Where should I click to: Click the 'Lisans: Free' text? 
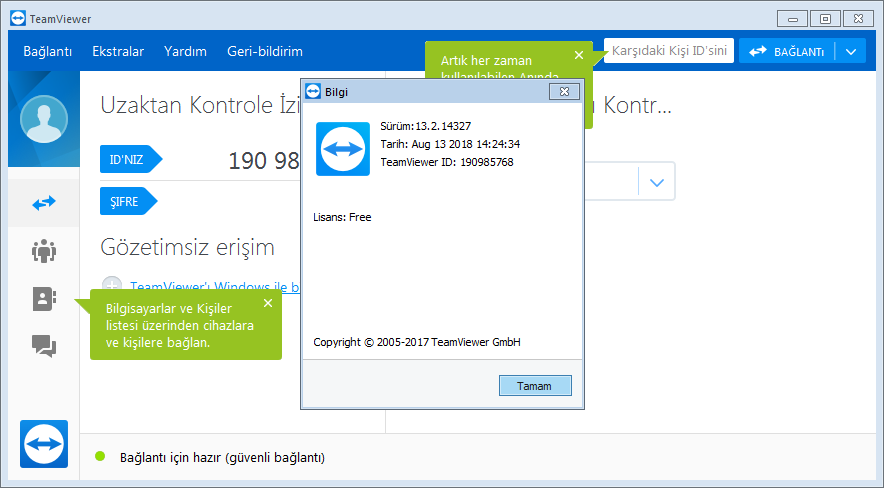point(342,218)
